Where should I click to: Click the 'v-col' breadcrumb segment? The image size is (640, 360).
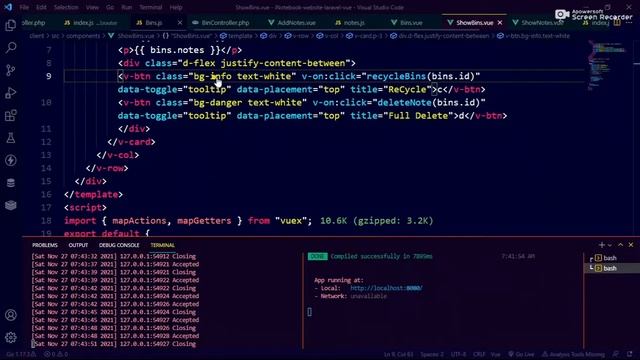pyautogui.click(x=331, y=36)
